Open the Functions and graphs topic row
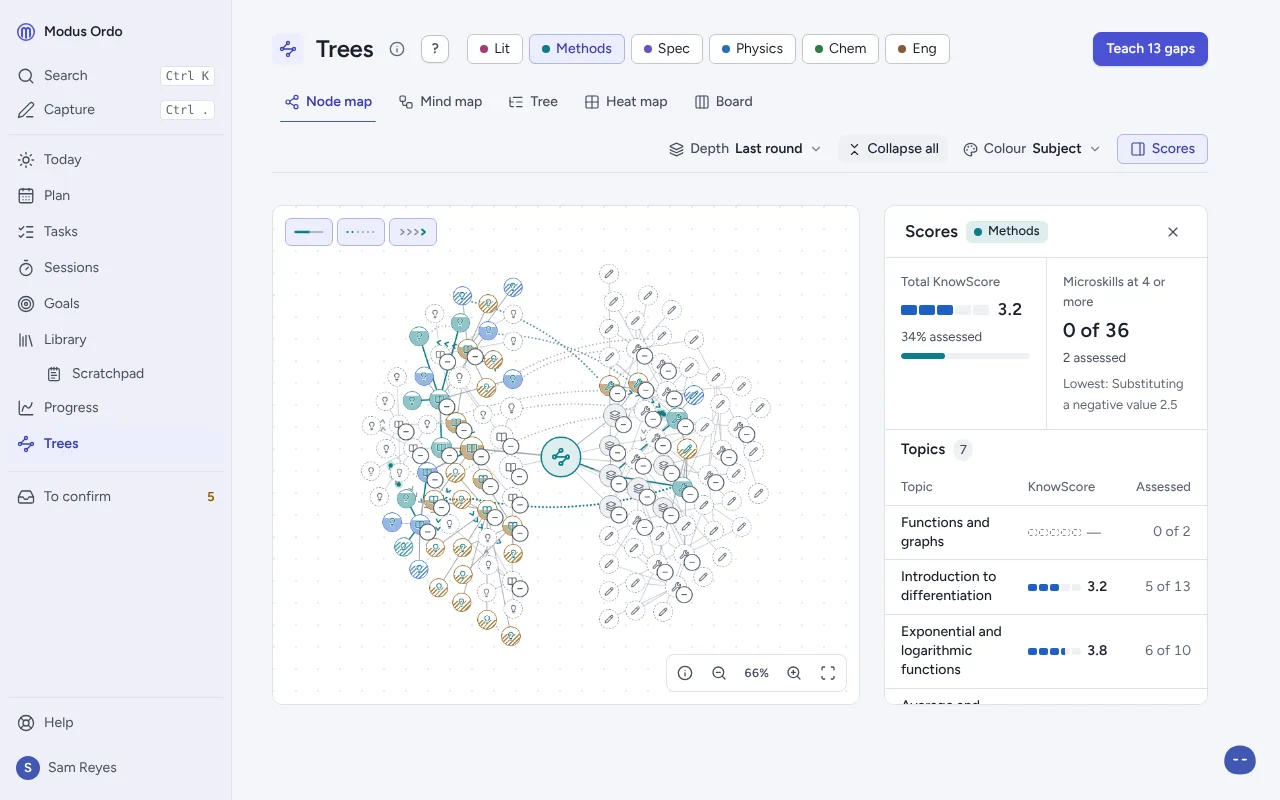Image resolution: width=1280 pixels, height=800 pixels. (x=1046, y=532)
